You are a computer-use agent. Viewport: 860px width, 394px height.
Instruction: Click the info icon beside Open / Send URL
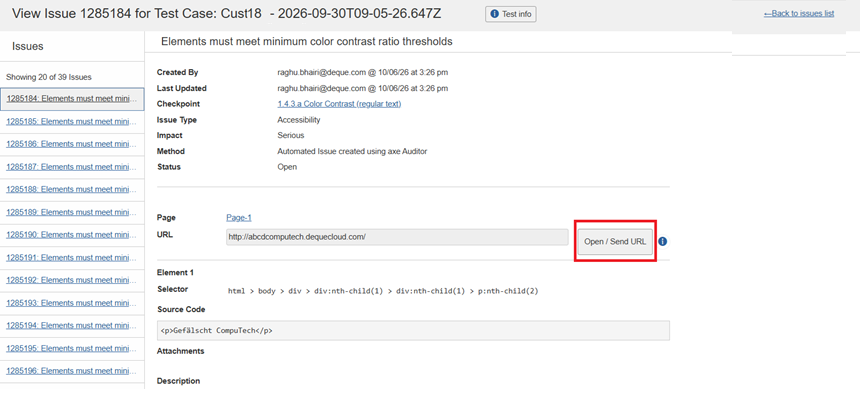pyautogui.click(x=663, y=241)
